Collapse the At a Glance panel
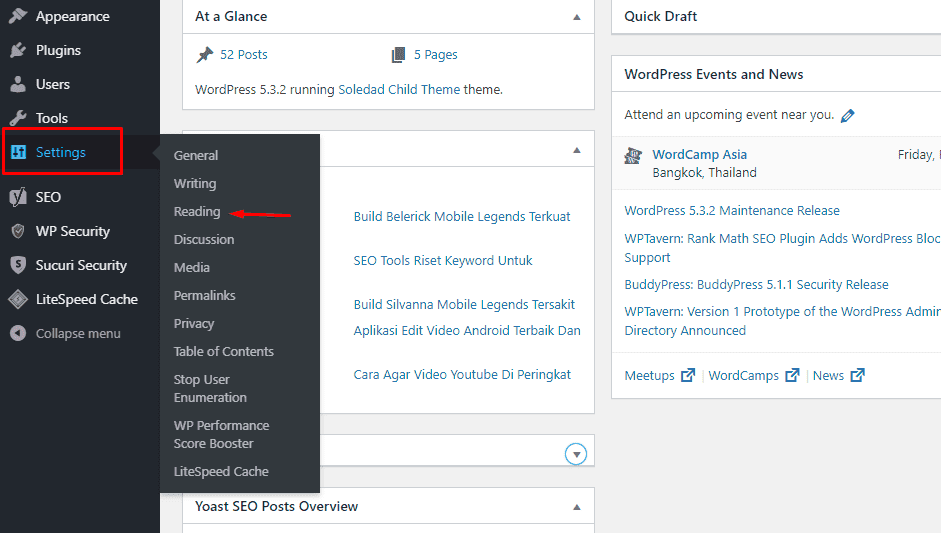The width and height of the screenshot is (941, 533). (x=577, y=17)
